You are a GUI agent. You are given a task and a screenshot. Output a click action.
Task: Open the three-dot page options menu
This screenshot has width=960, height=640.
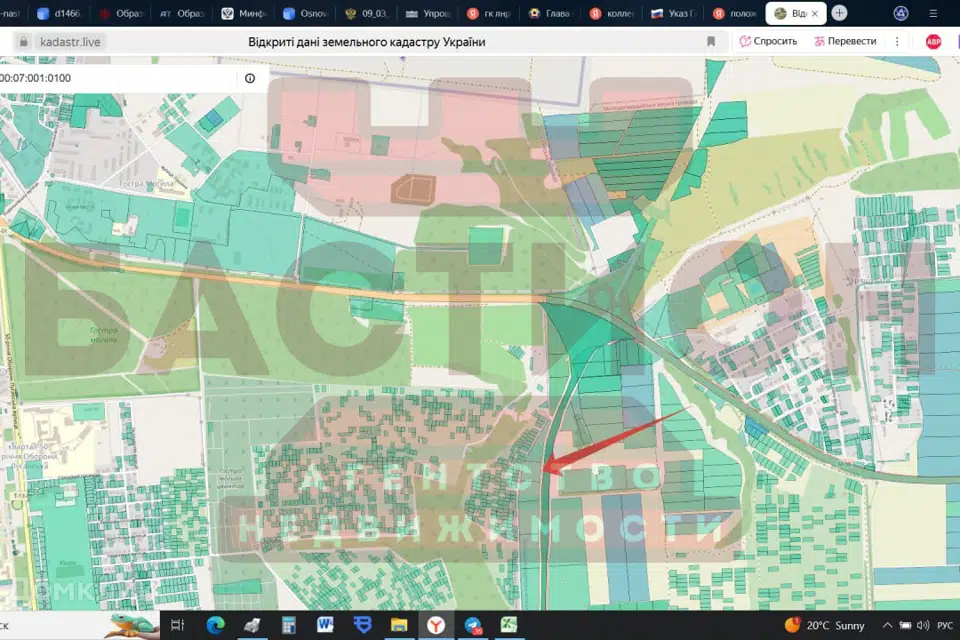897,42
